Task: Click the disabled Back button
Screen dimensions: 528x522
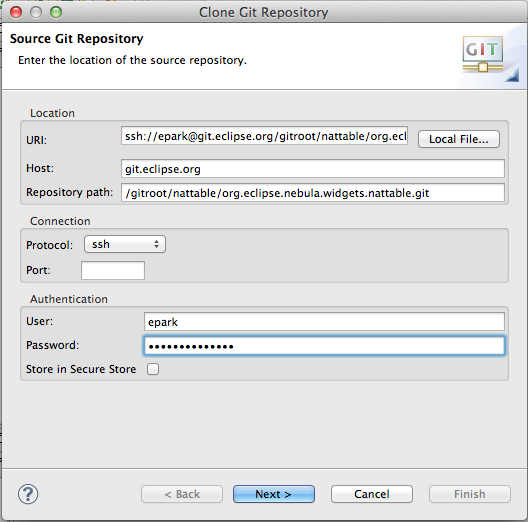Action: [182, 494]
